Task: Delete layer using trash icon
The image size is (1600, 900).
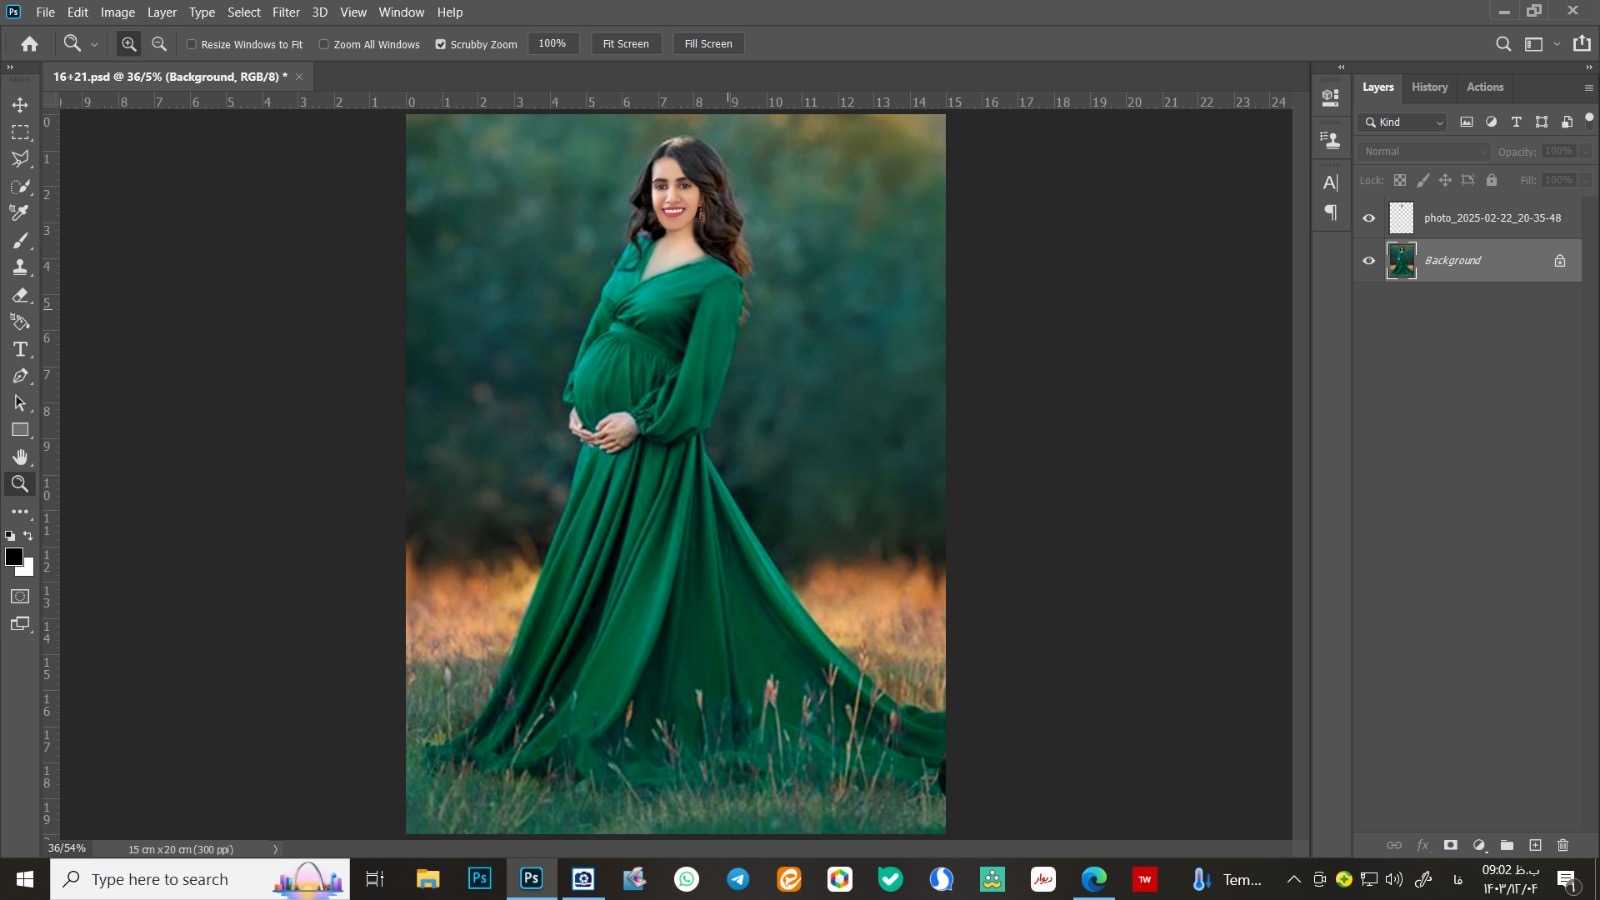Action: click(x=1563, y=845)
